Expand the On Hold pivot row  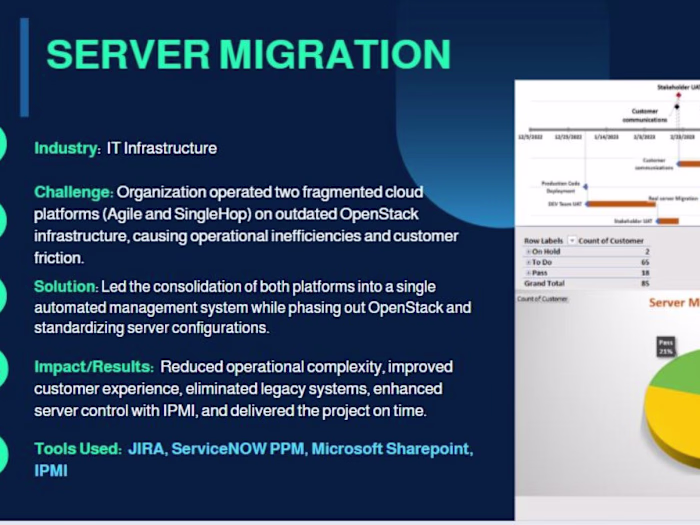[529, 252]
